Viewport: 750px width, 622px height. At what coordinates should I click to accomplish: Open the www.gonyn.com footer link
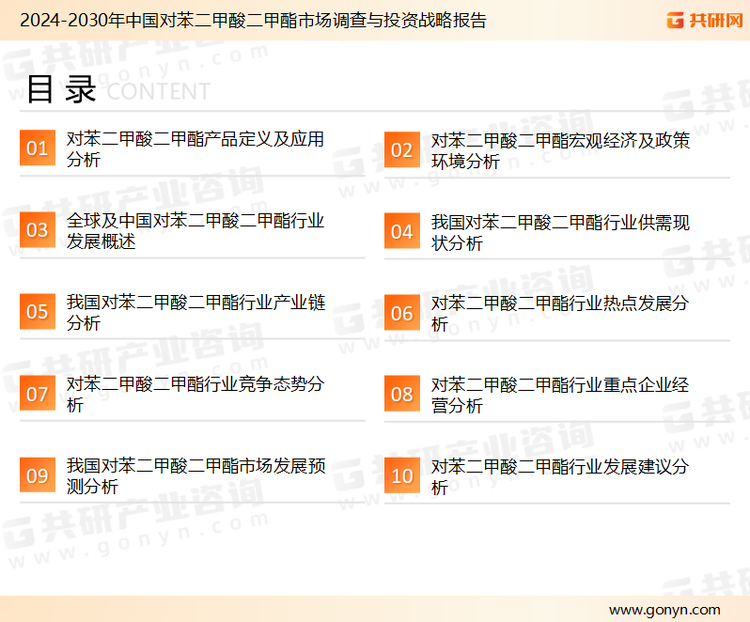pyautogui.click(x=664, y=610)
